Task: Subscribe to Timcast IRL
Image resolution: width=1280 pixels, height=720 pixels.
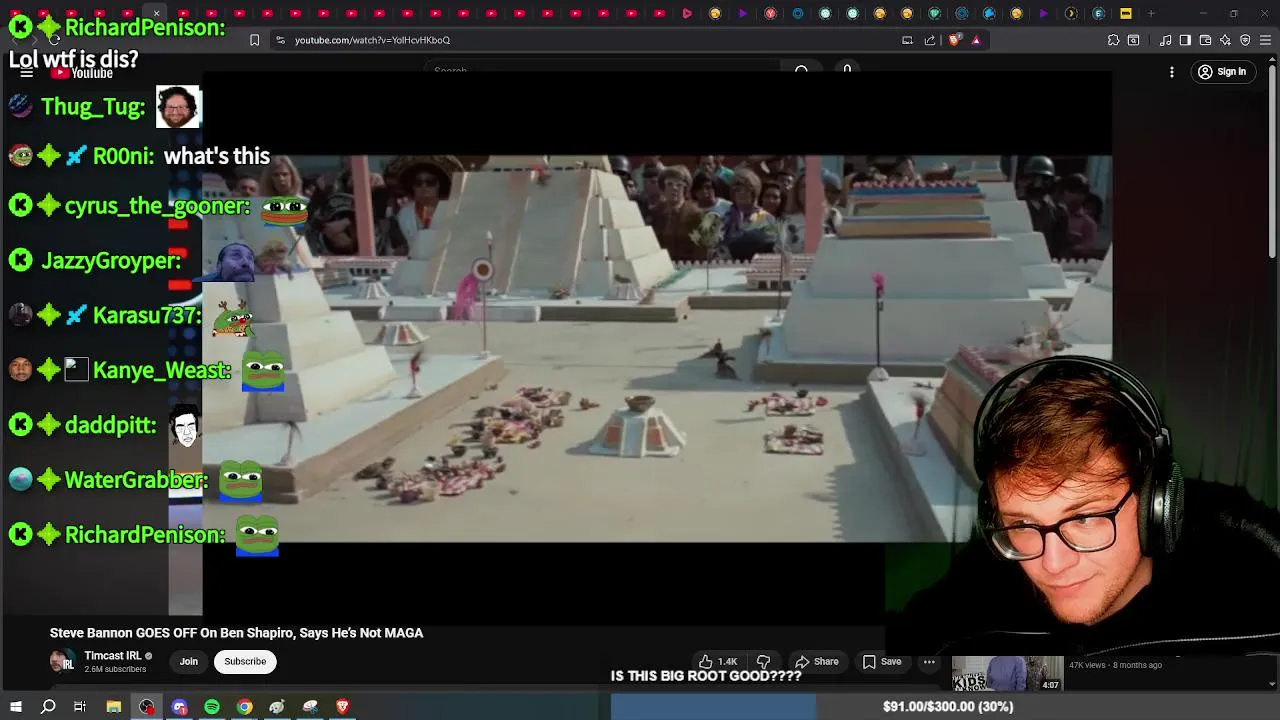Action: [x=245, y=661]
